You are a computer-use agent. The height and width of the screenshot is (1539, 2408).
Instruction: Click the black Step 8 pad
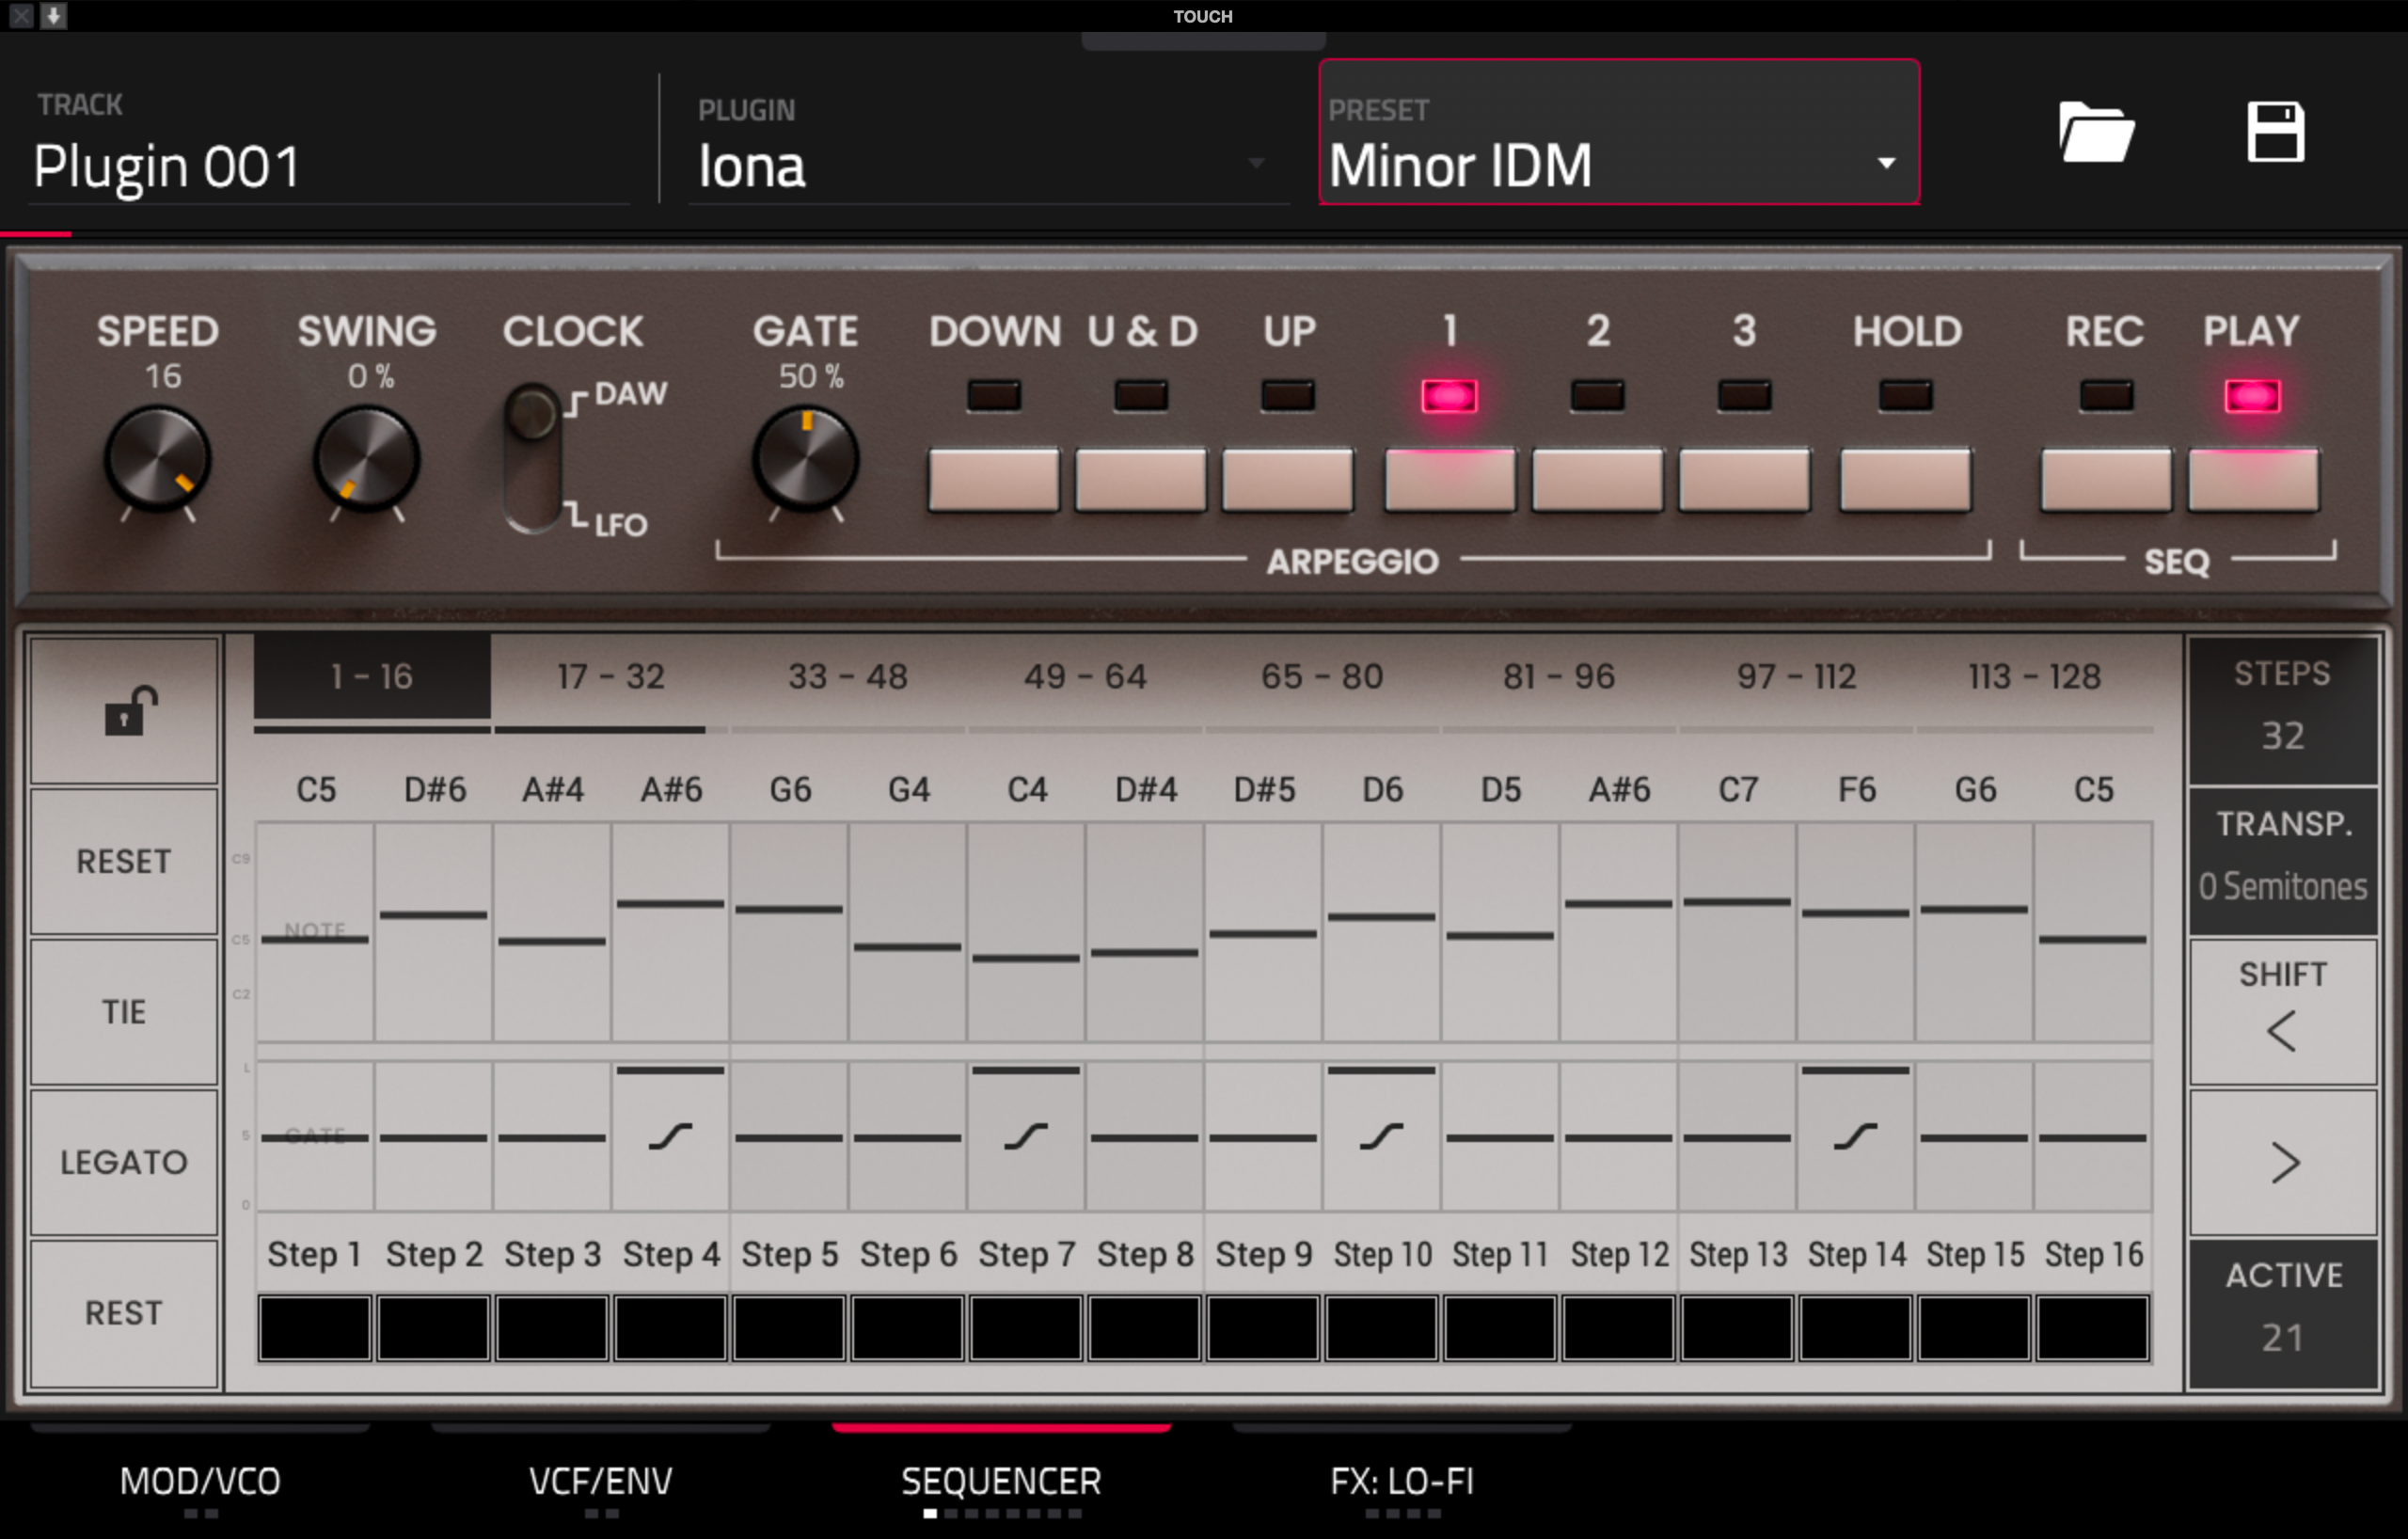[x=1144, y=1328]
